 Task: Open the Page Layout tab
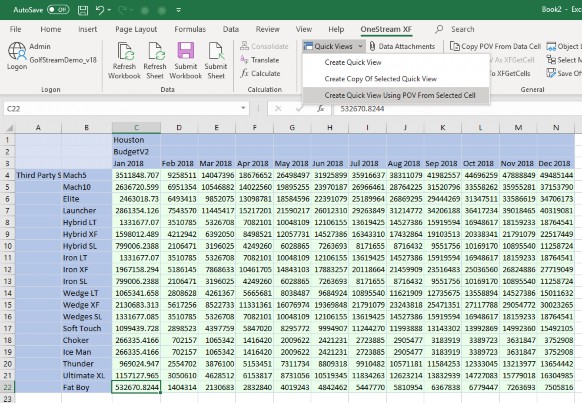136,29
